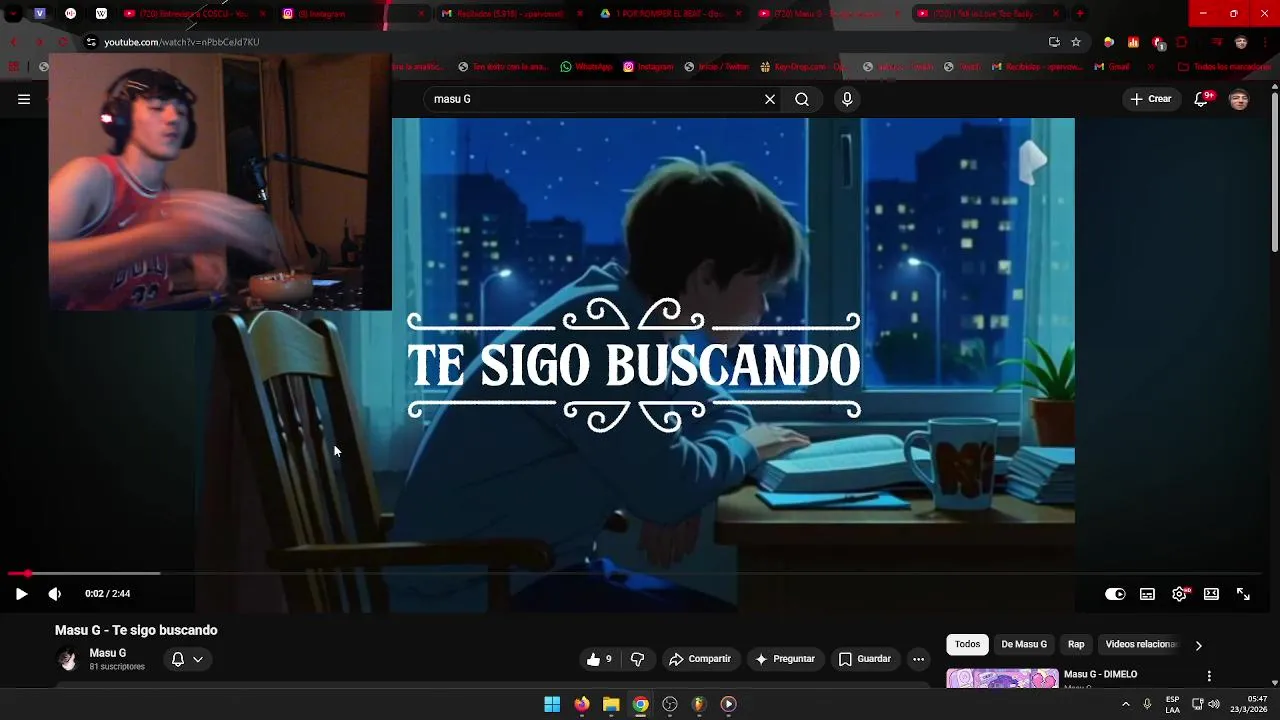Open the Key-Drop.com bookmark
This screenshot has width=1280, height=720.
tap(804, 67)
